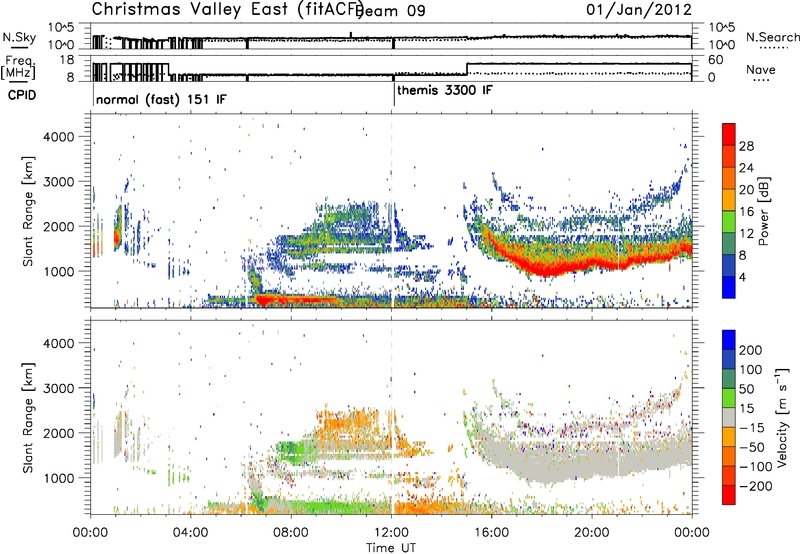Viewport: 800px width, 554px height.
Task: Click the 'Time UT' axis label
Action: [x=391, y=547]
